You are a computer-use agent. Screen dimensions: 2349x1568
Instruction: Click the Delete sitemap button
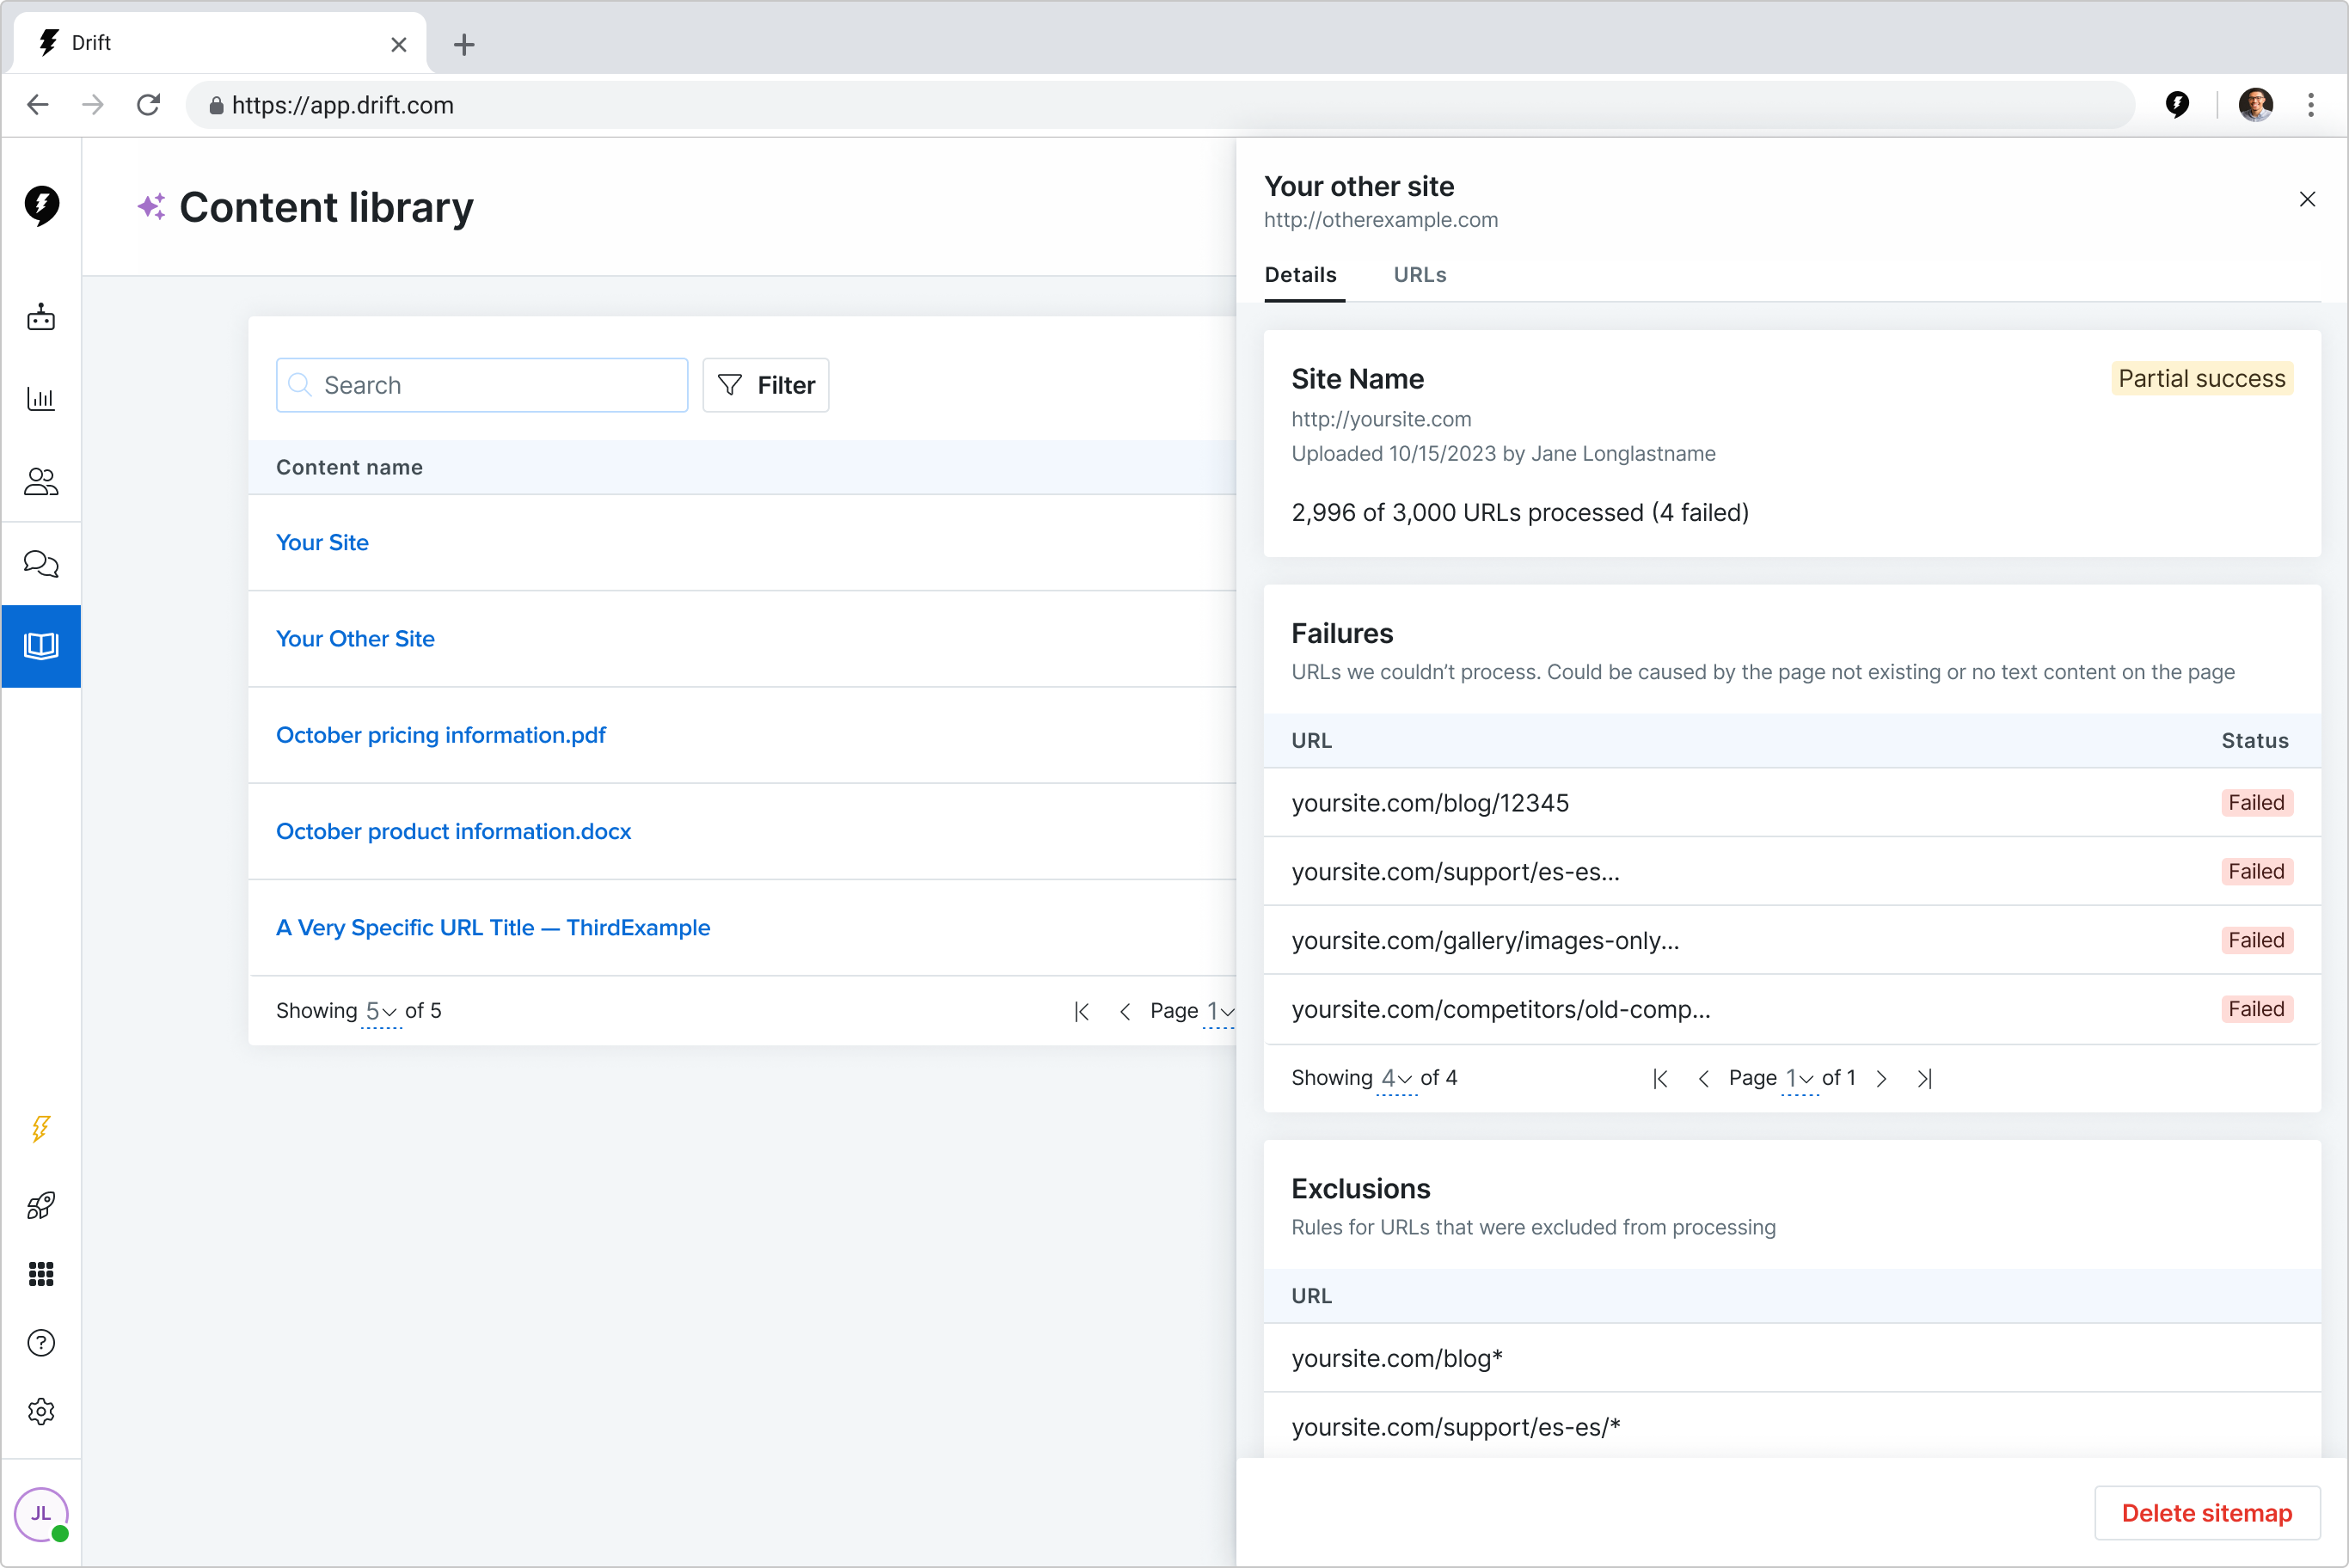click(2206, 1513)
